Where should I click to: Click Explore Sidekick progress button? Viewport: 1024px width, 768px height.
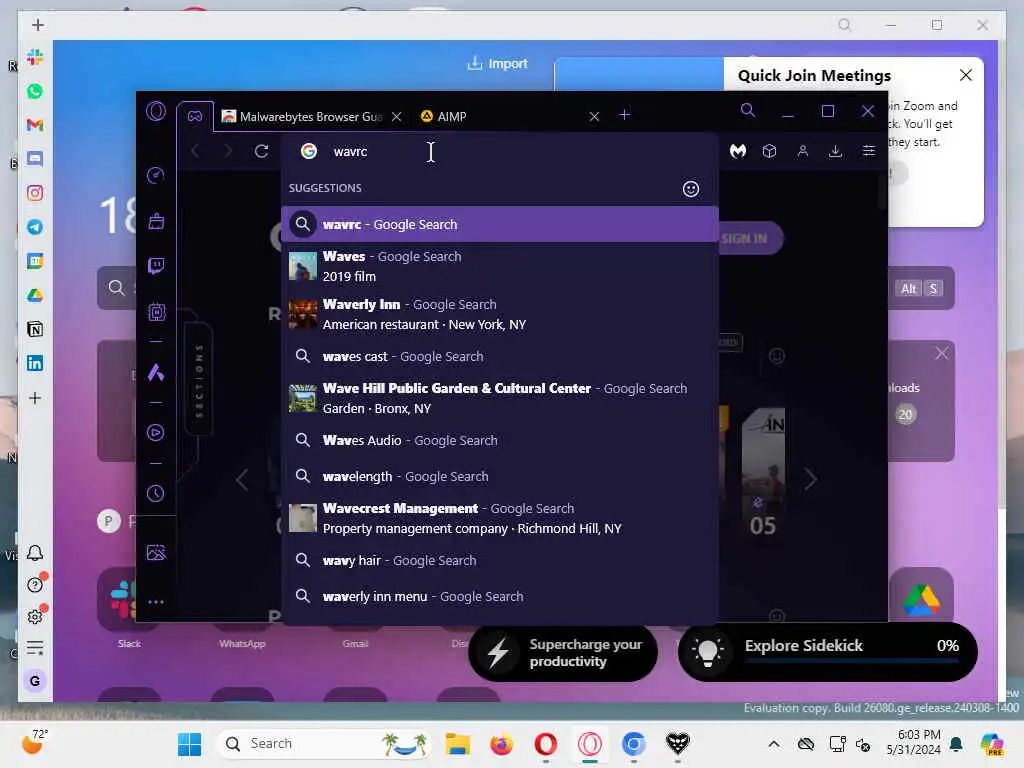827,651
